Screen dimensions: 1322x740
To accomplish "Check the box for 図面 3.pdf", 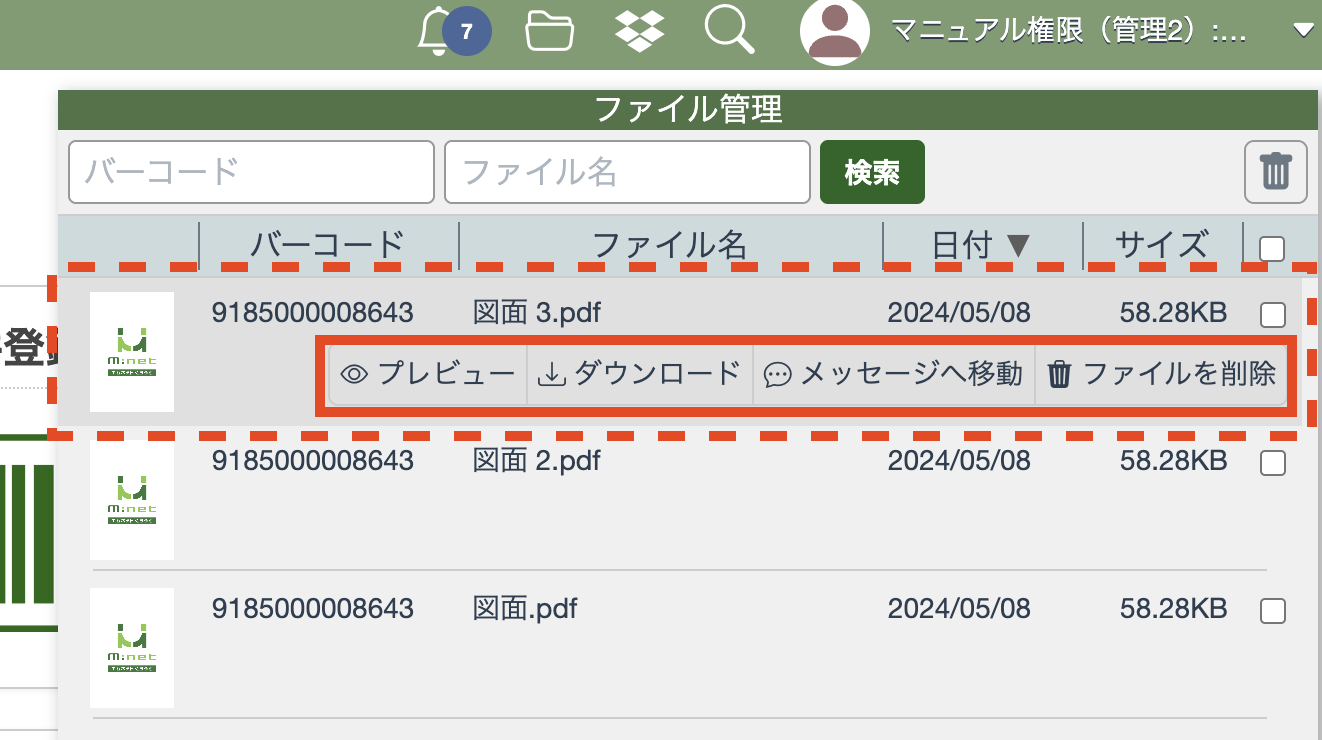I will pos(1272,315).
